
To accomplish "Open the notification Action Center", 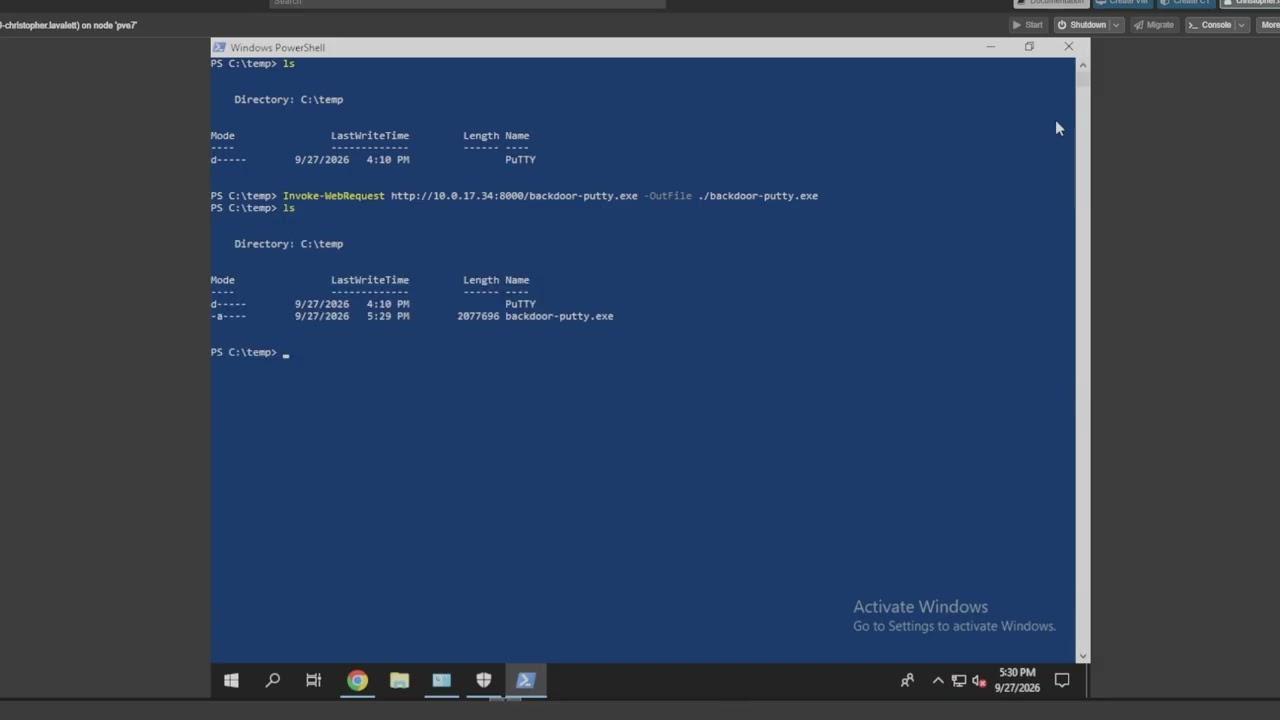I will pyautogui.click(x=1062, y=681).
